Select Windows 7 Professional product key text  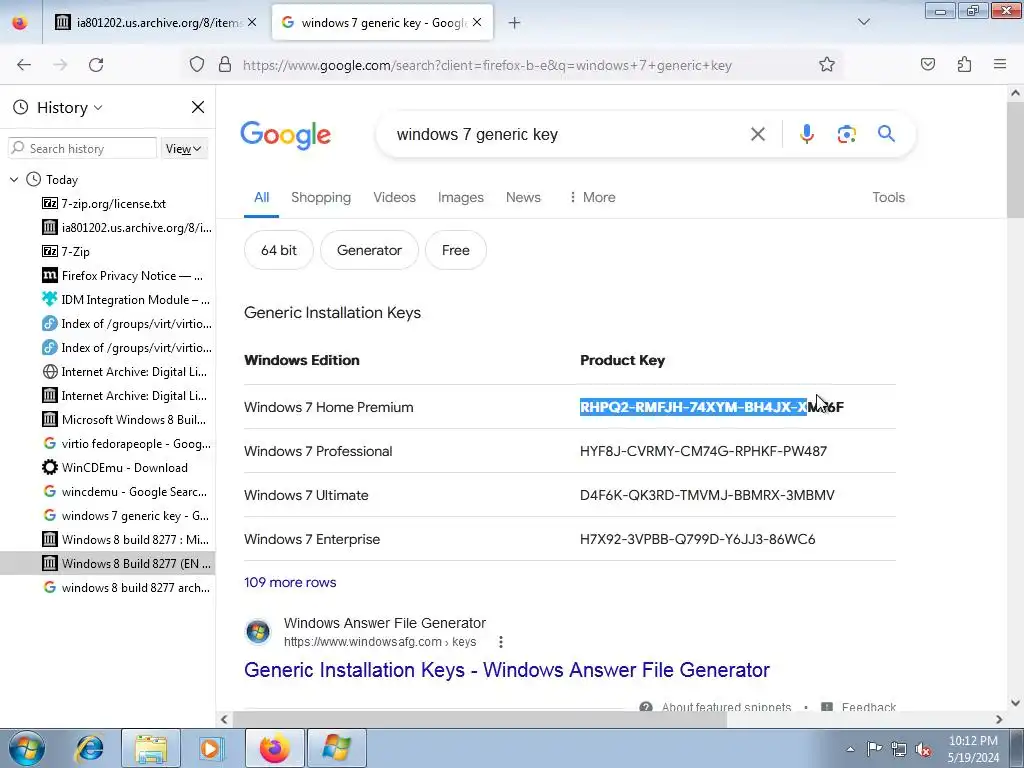click(x=703, y=451)
